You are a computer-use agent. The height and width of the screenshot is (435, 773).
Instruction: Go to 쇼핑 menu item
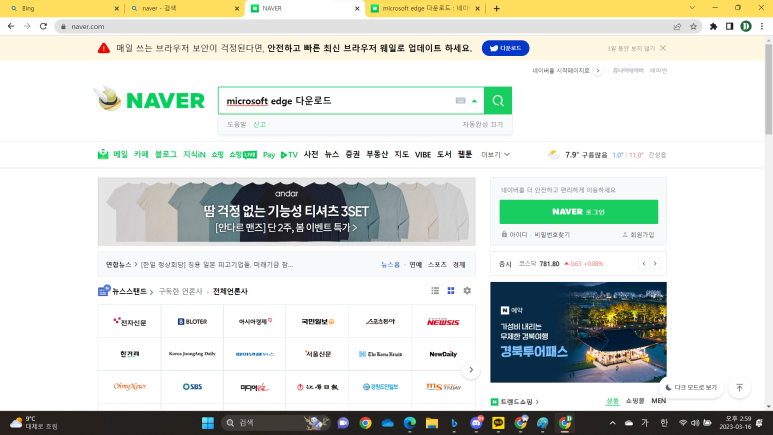click(x=217, y=154)
